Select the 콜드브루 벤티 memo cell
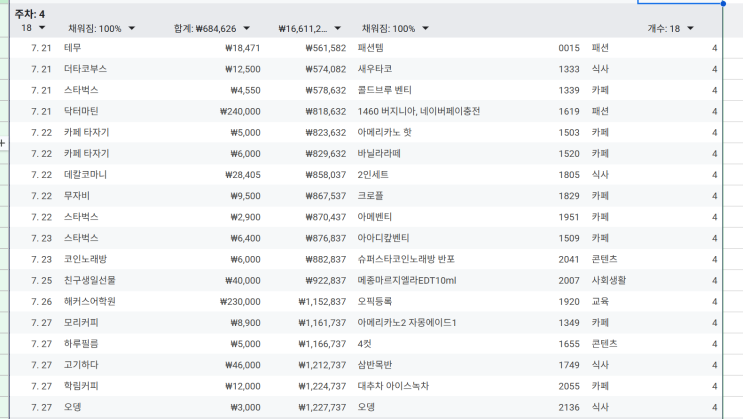Screen dimensions: 743x419 [384, 90]
